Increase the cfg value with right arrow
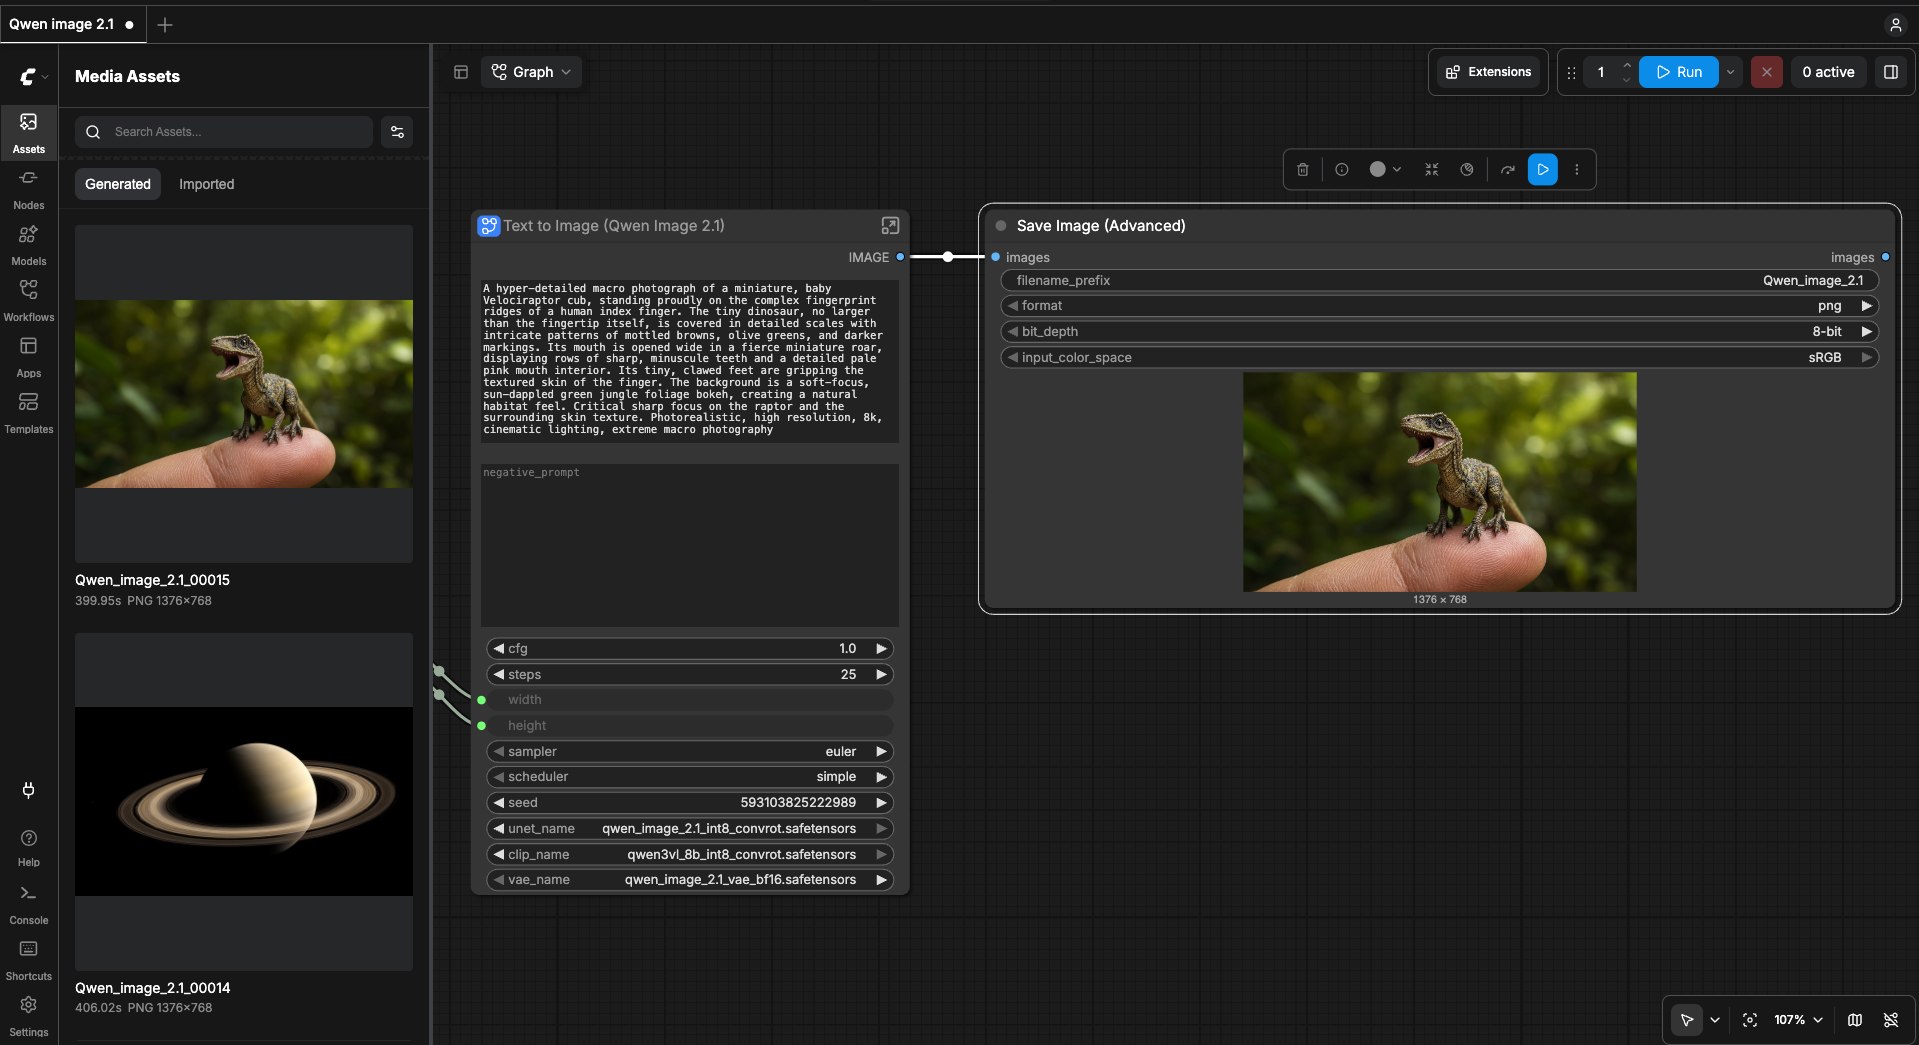This screenshot has width=1919, height=1045. pyautogui.click(x=881, y=649)
